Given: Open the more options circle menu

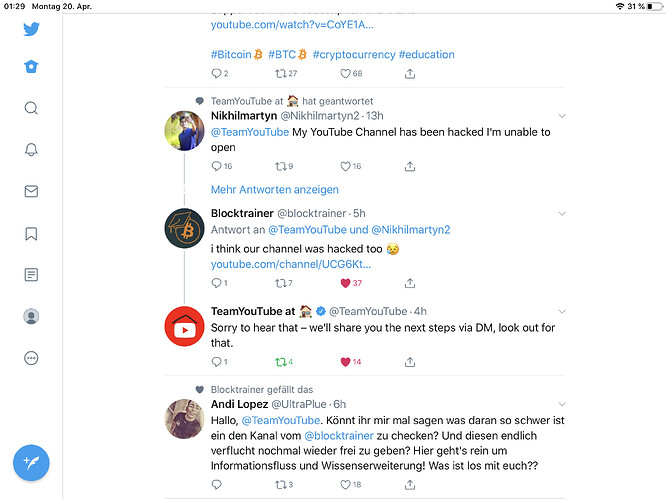Looking at the screenshot, I should coord(31,358).
